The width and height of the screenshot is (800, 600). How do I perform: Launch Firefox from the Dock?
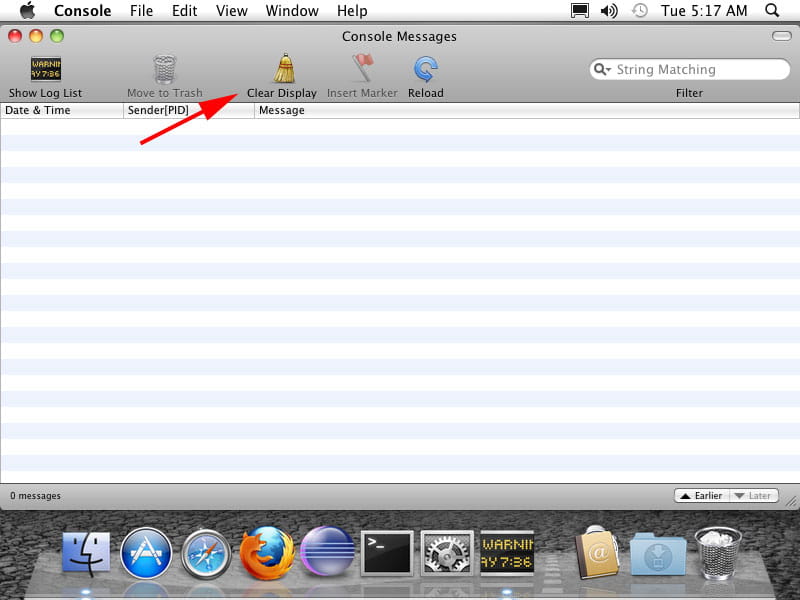click(267, 553)
